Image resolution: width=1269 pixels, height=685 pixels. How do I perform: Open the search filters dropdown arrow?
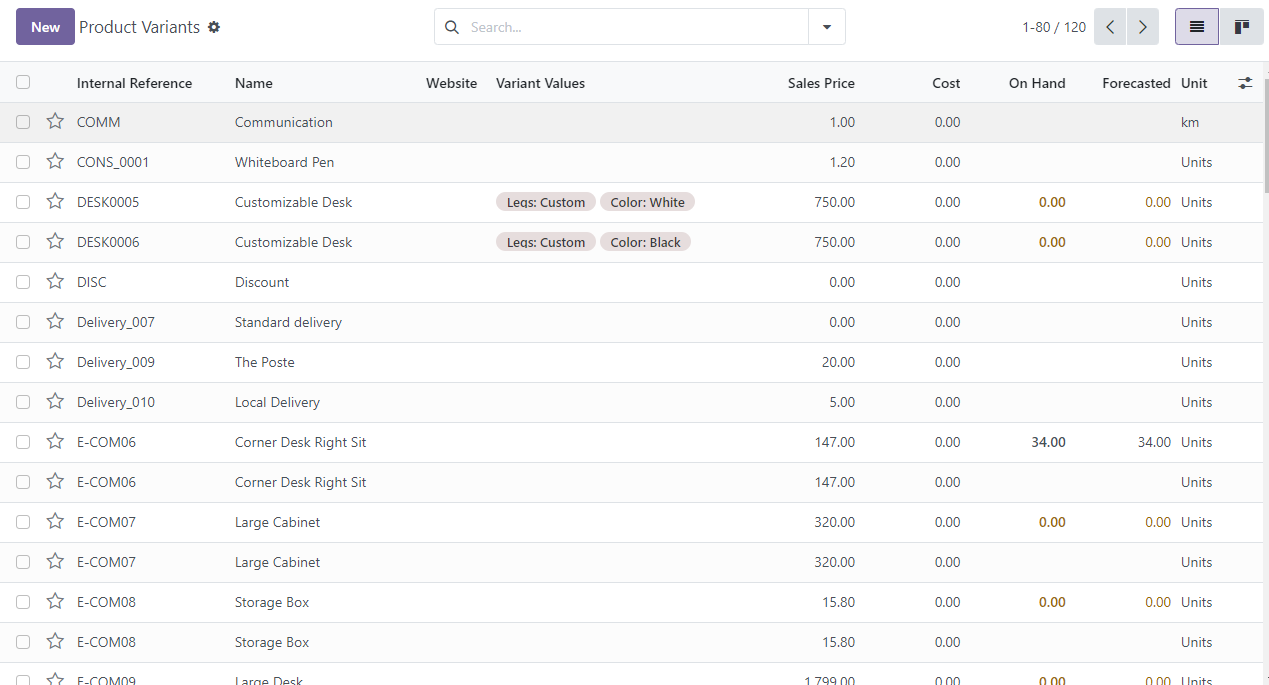tap(827, 27)
